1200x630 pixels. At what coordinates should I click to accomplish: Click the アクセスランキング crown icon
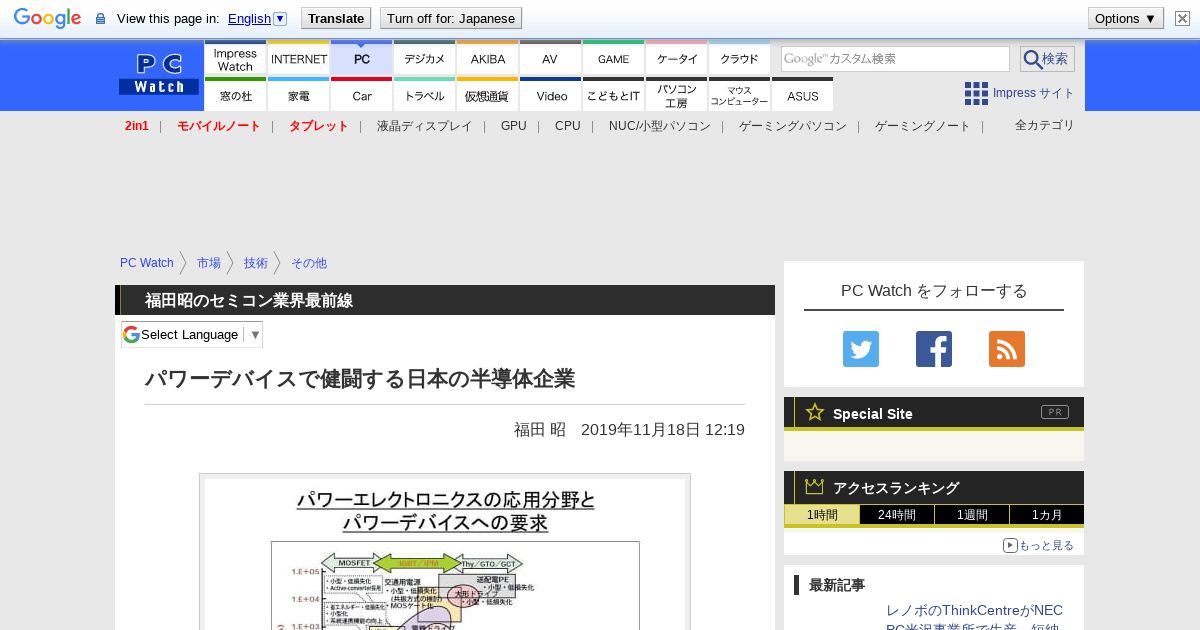(815, 487)
